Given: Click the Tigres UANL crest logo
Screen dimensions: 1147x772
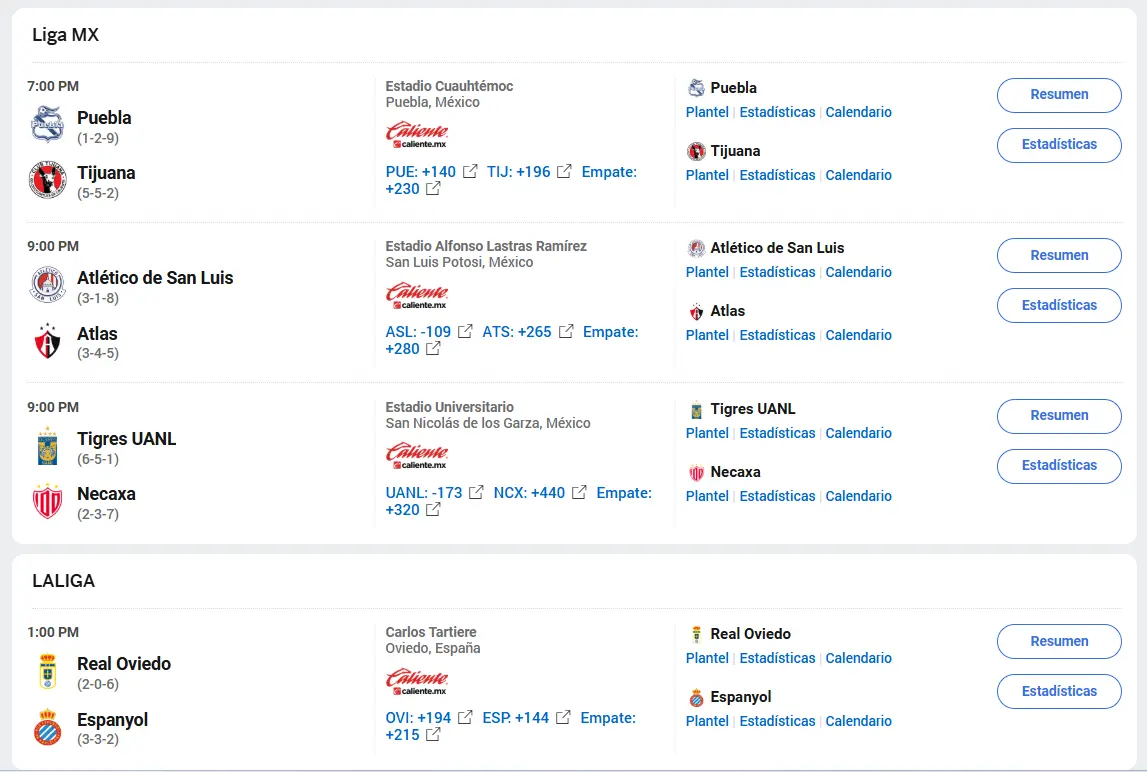Looking at the screenshot, I should click(x=48, y=446).
